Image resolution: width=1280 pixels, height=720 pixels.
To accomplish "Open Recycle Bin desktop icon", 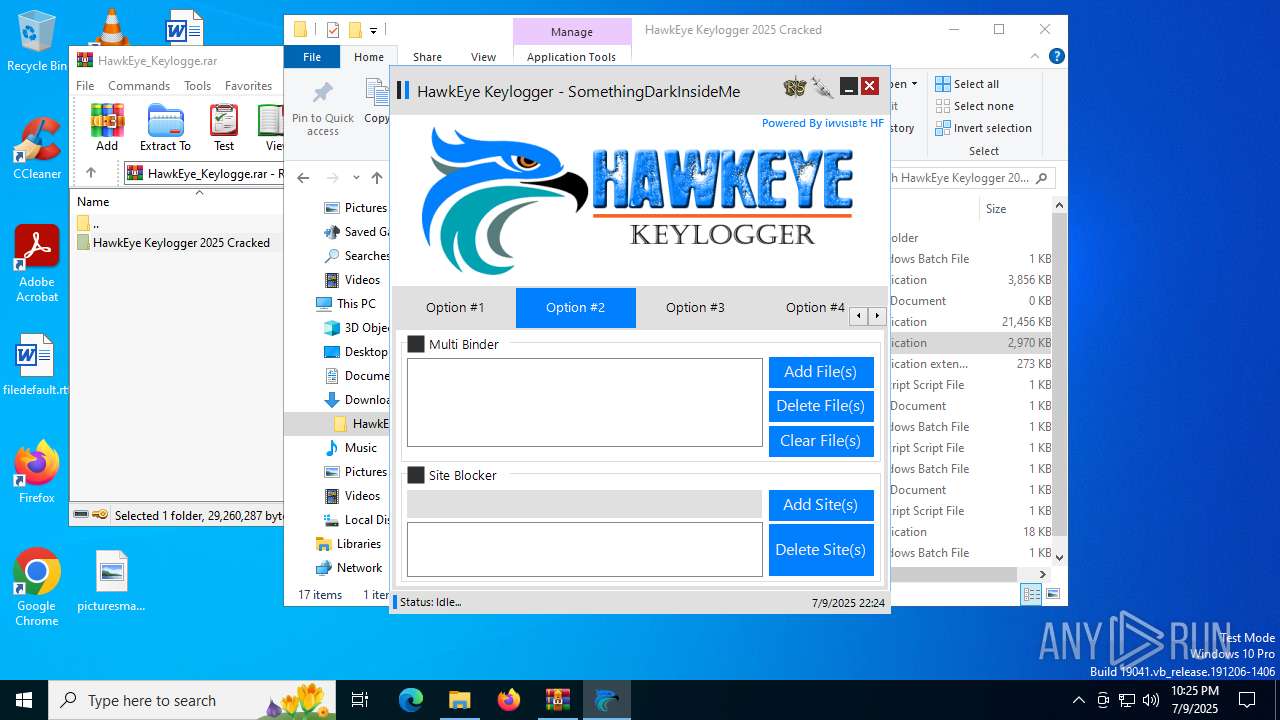I will [x=36, y=40].
